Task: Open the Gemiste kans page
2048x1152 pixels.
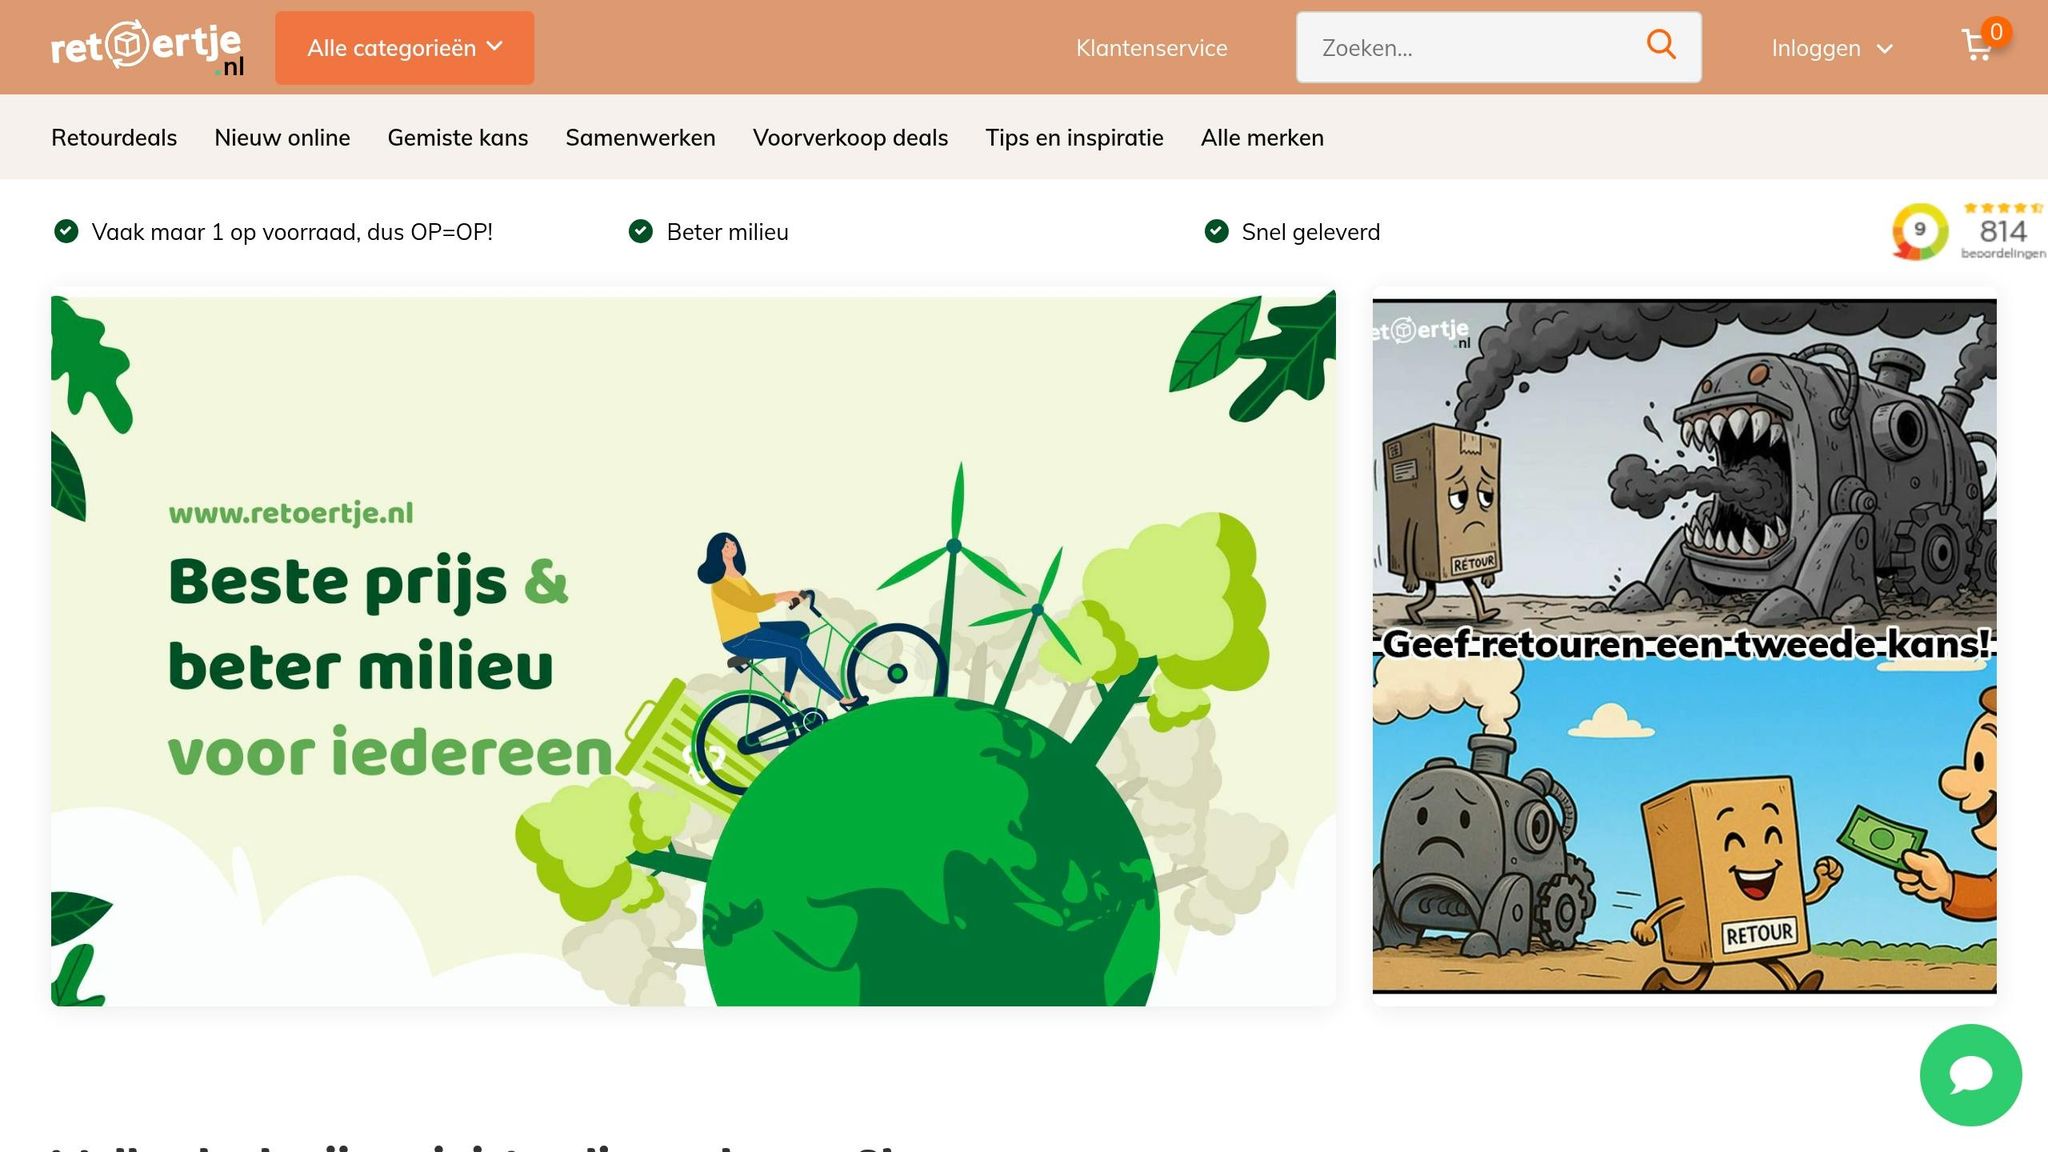Action: [x=457, y=138]
